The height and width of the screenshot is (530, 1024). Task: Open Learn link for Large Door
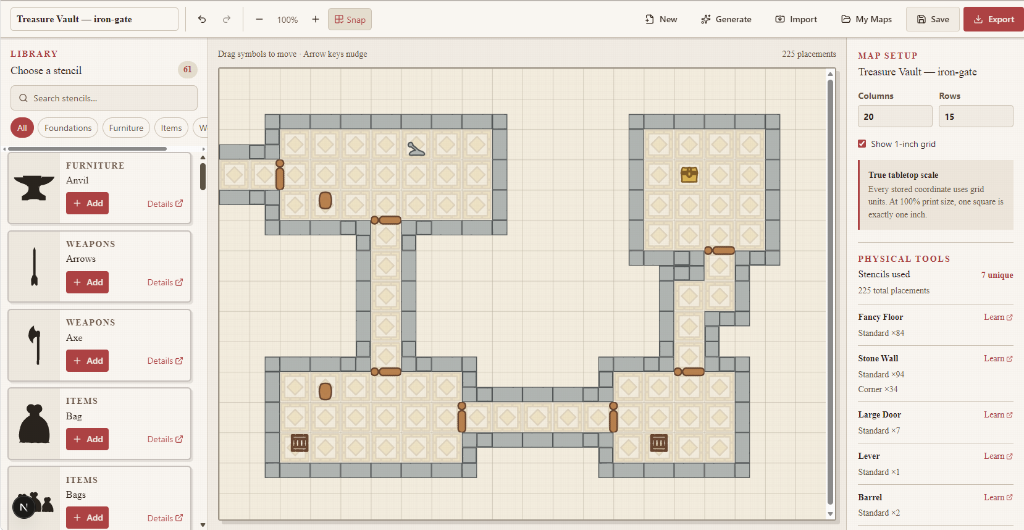[x=998, y=414]
